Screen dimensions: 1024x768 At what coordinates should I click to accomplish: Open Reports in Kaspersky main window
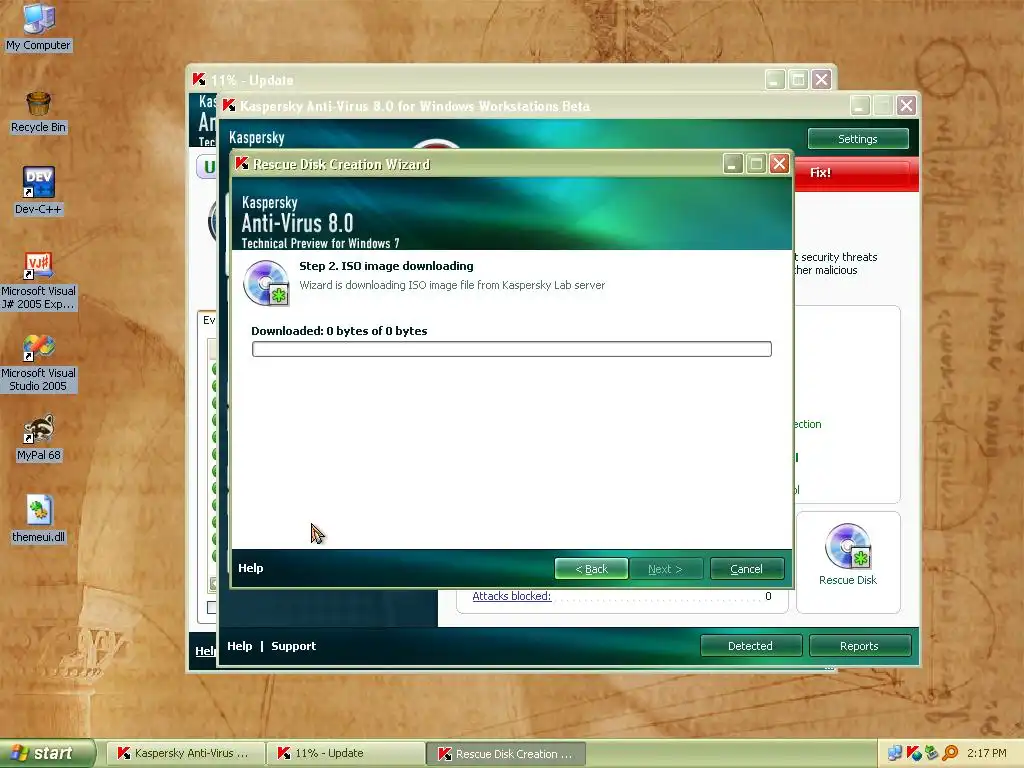tap(859, 646)
